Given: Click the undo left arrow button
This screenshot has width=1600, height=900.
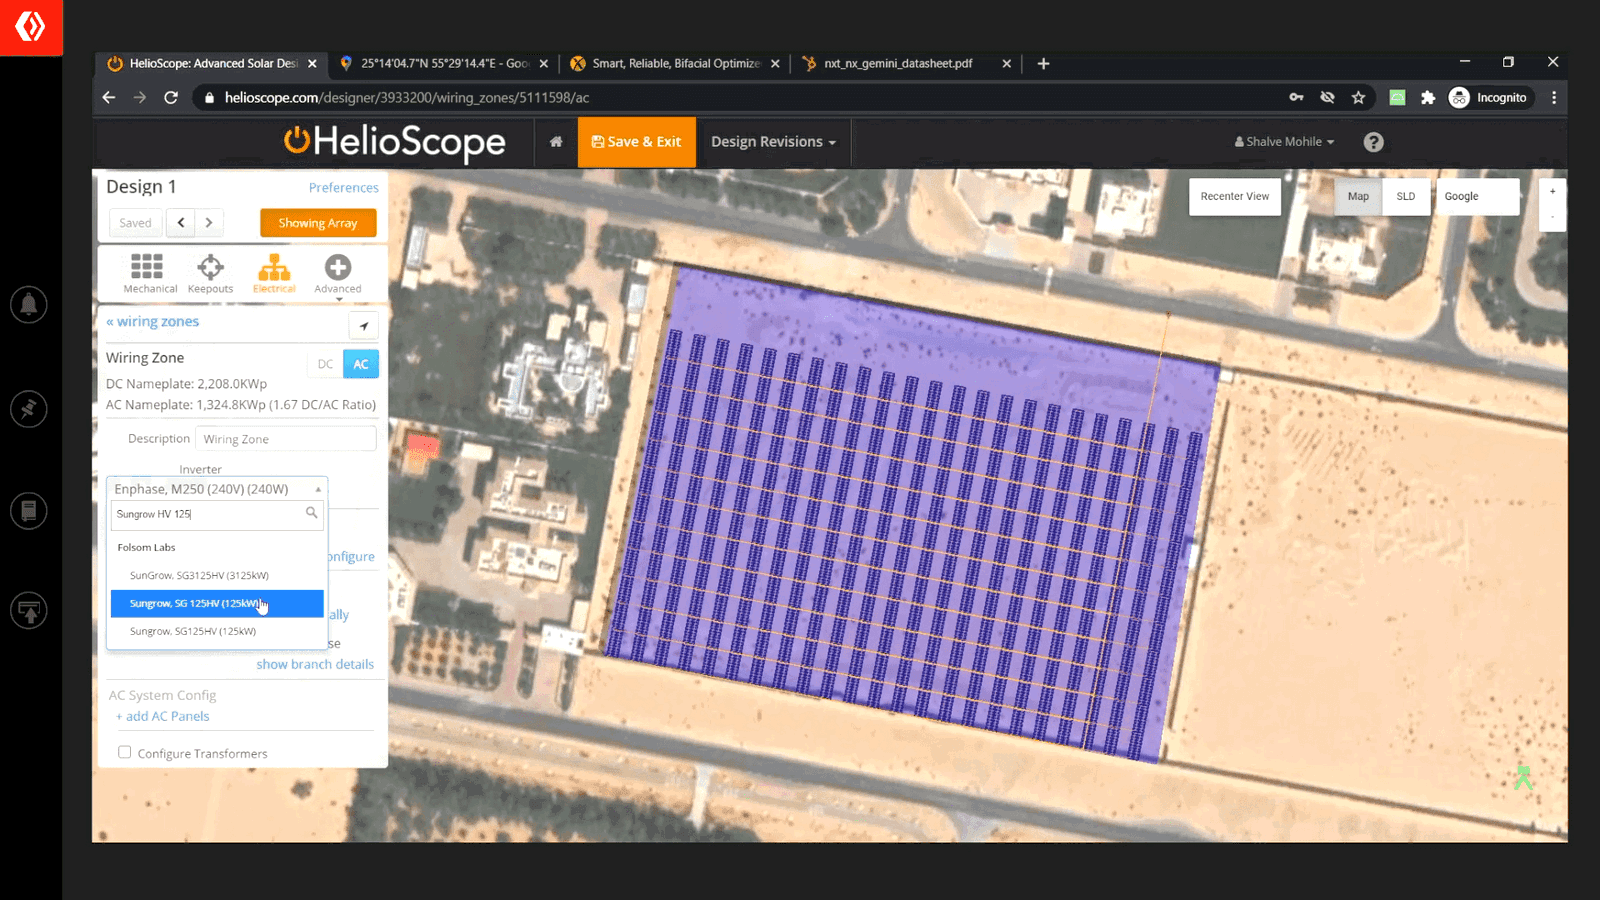Looking at the screenshot, I should coord(181,223).
